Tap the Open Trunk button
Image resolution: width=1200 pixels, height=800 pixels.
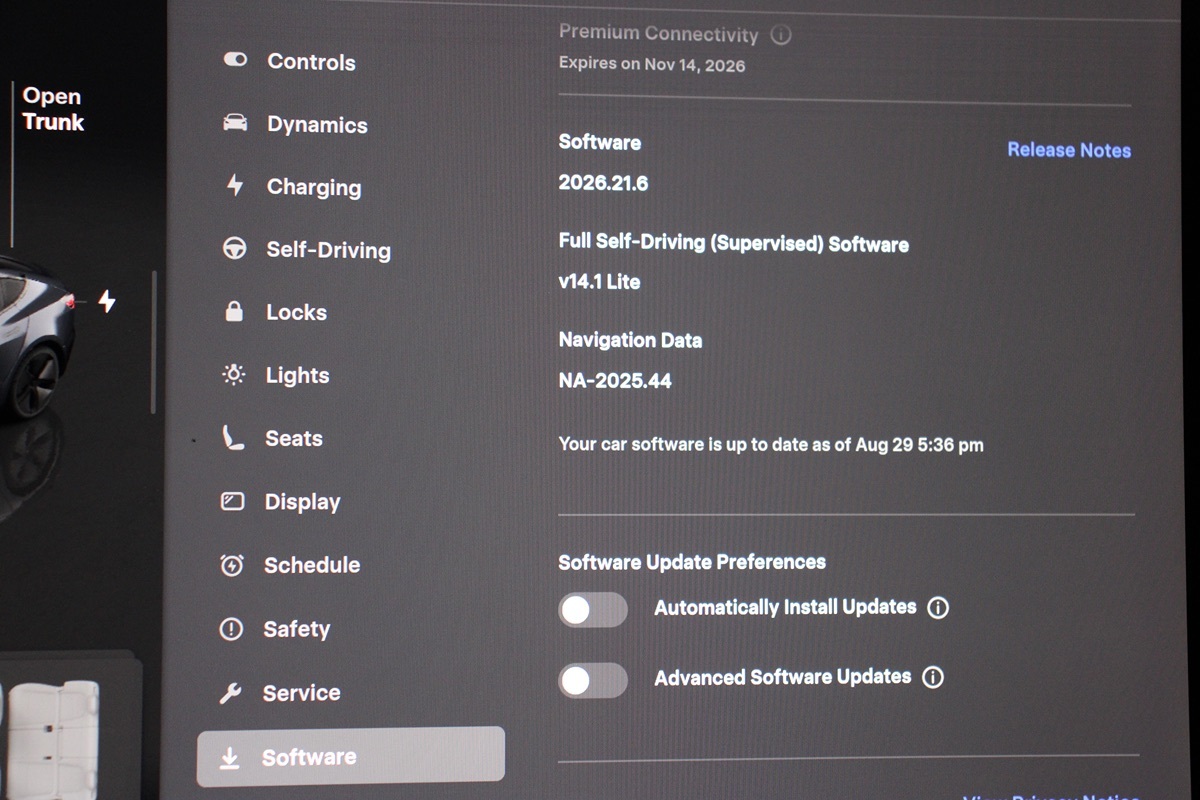tap(53, 109)
